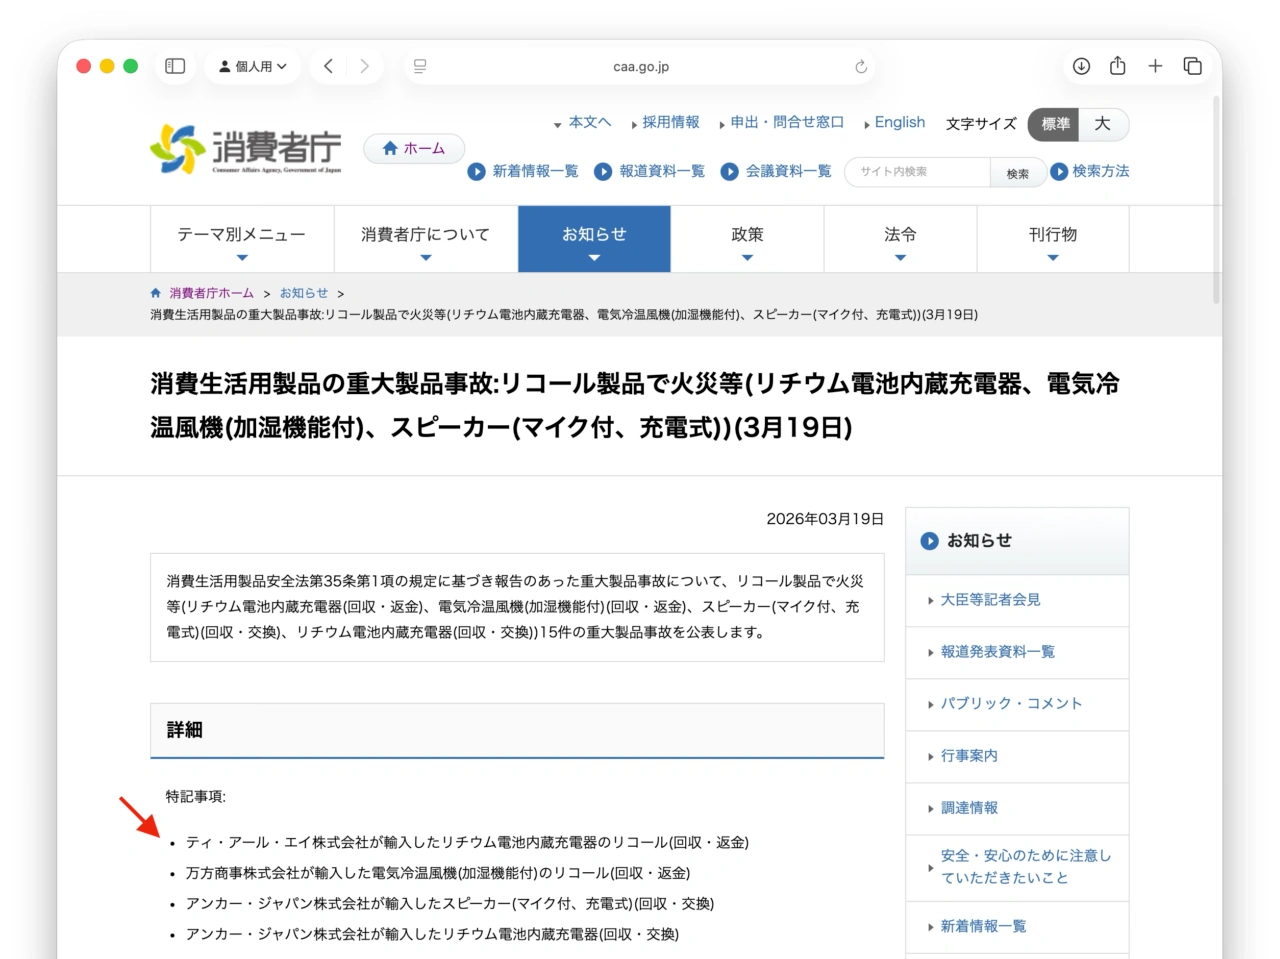
Task: Switch text size back to 標準
Action: click(x=1053, y=125)
